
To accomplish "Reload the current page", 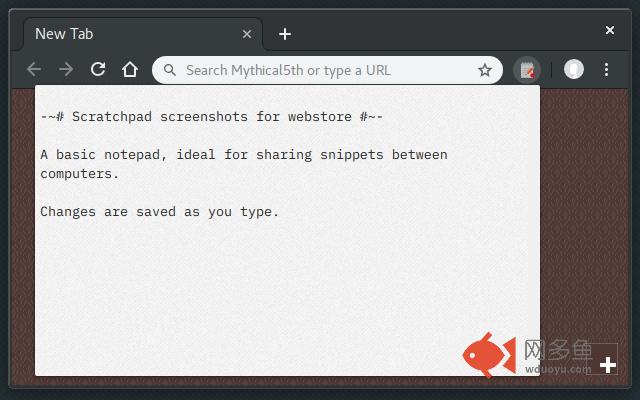I will 98,69.
